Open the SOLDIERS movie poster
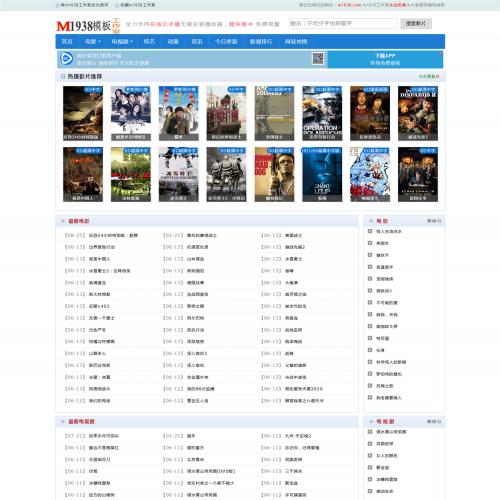The image size is (500, 500). tap(274, 113)
